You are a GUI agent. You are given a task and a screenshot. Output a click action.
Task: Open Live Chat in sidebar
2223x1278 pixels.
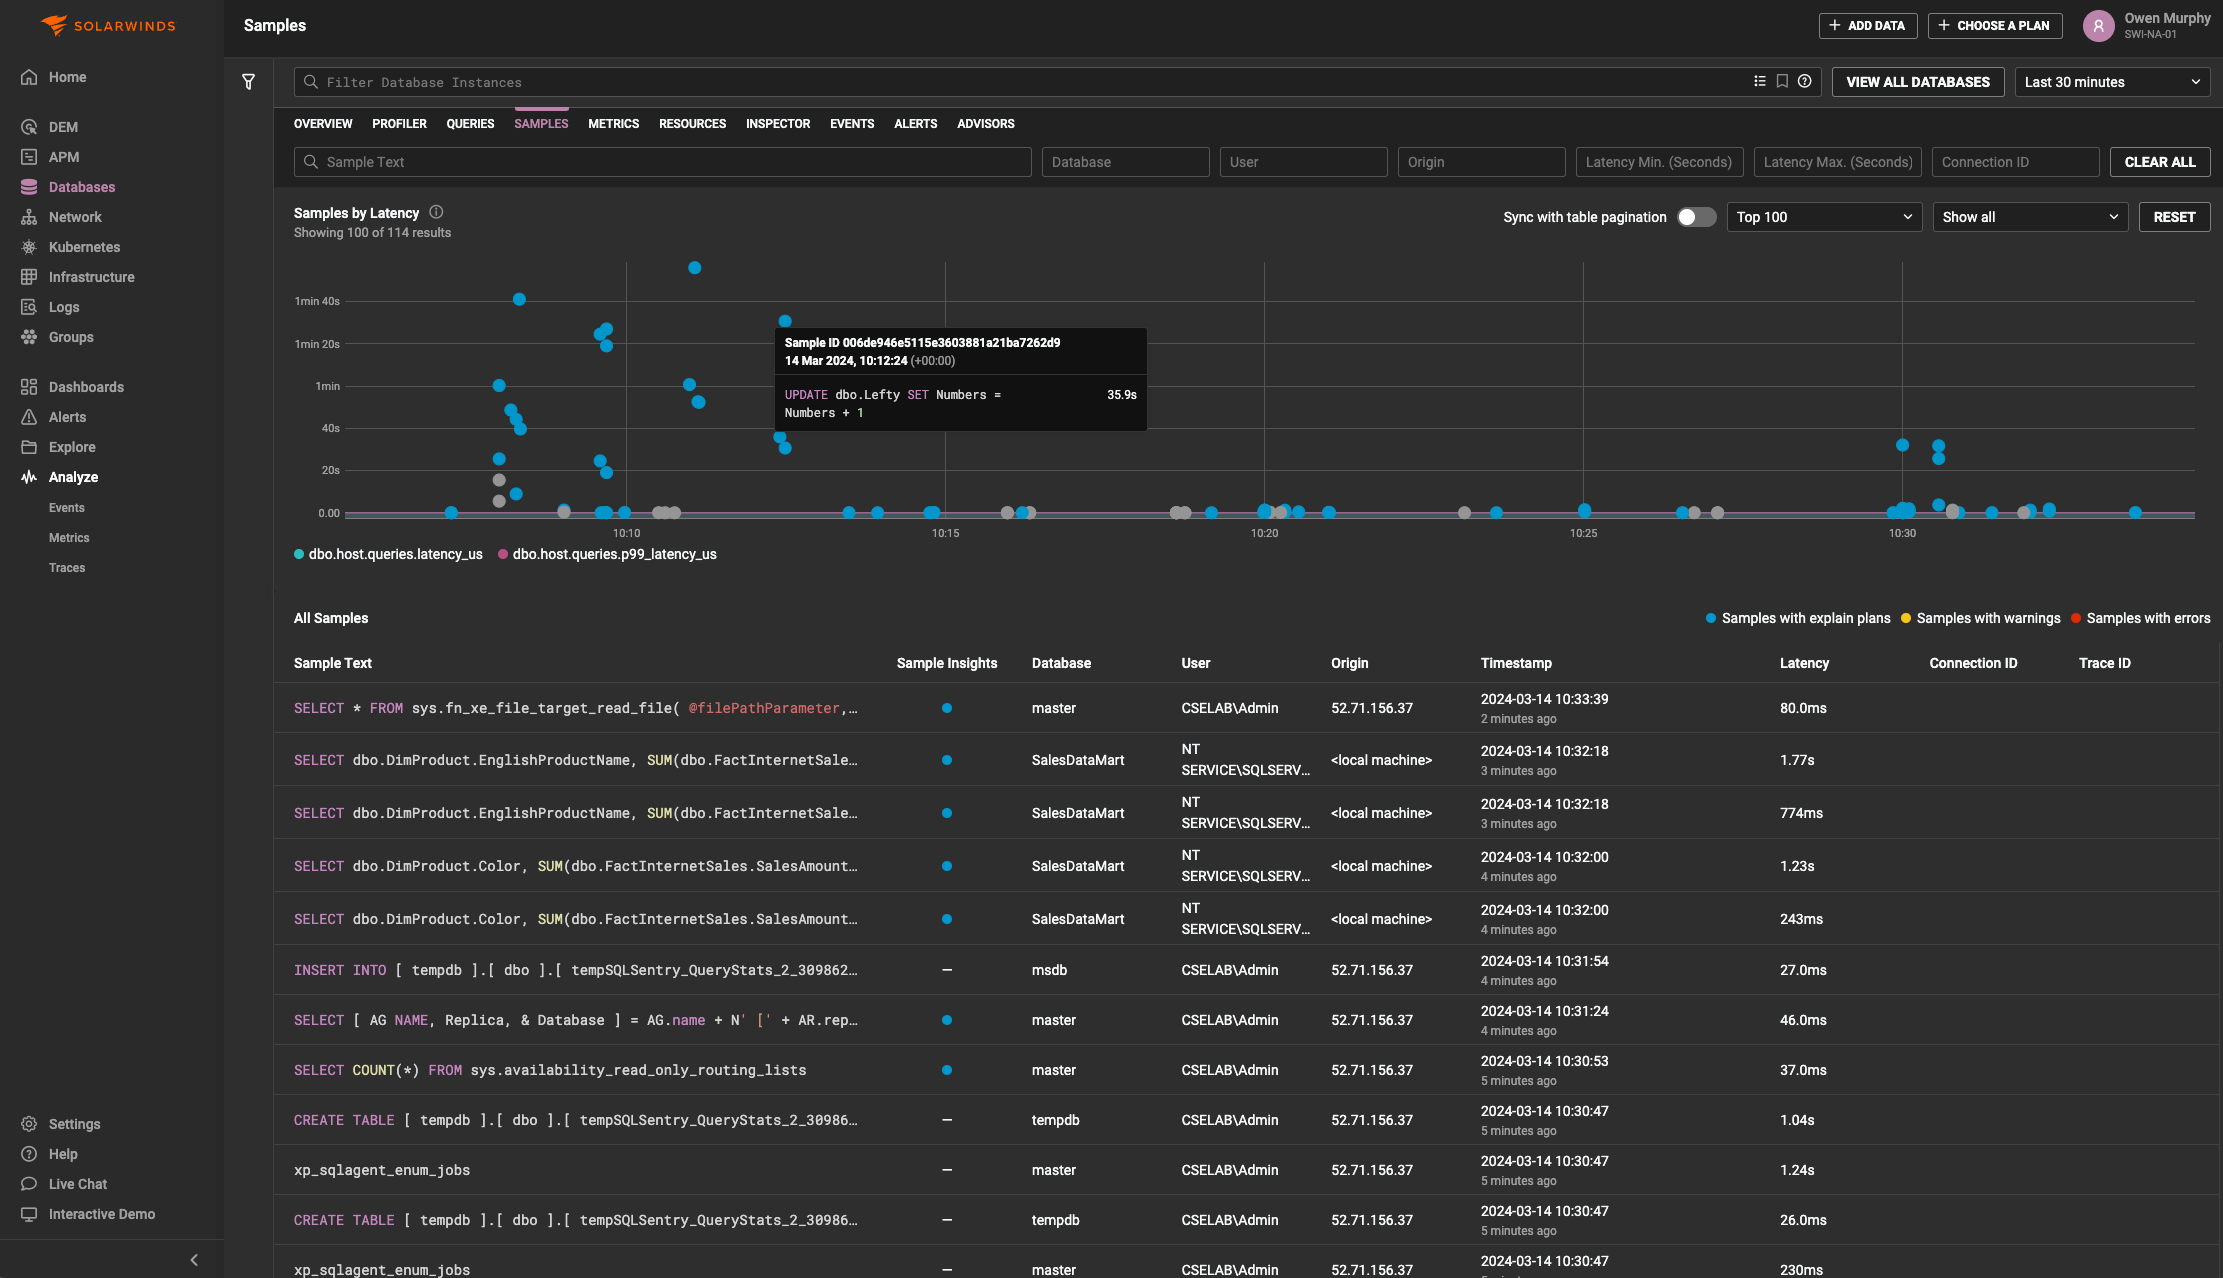(77, 1184)
